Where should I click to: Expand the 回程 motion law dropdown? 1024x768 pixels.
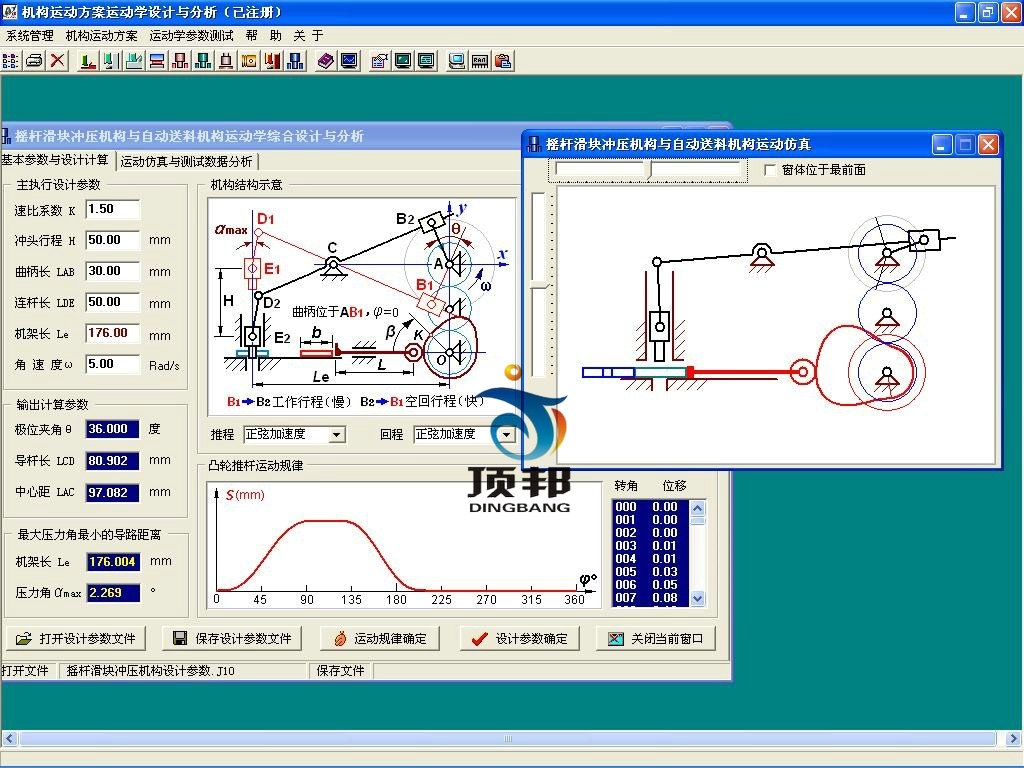coord(506,435)
